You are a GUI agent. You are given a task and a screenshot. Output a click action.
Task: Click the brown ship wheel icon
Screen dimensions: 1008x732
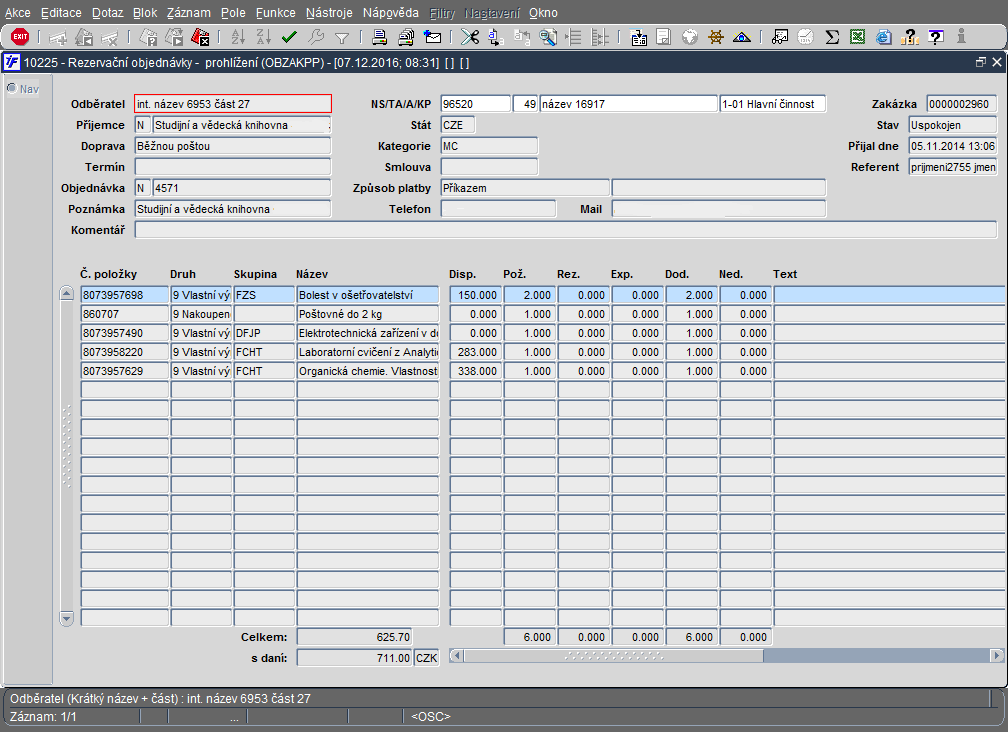(716, 37)
